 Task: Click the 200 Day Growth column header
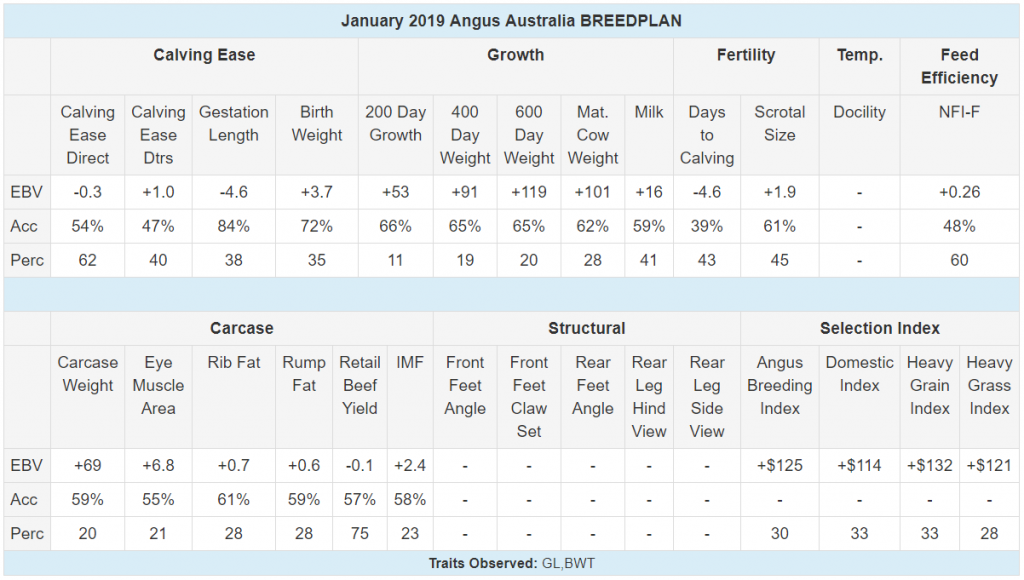tap(395, 123)
